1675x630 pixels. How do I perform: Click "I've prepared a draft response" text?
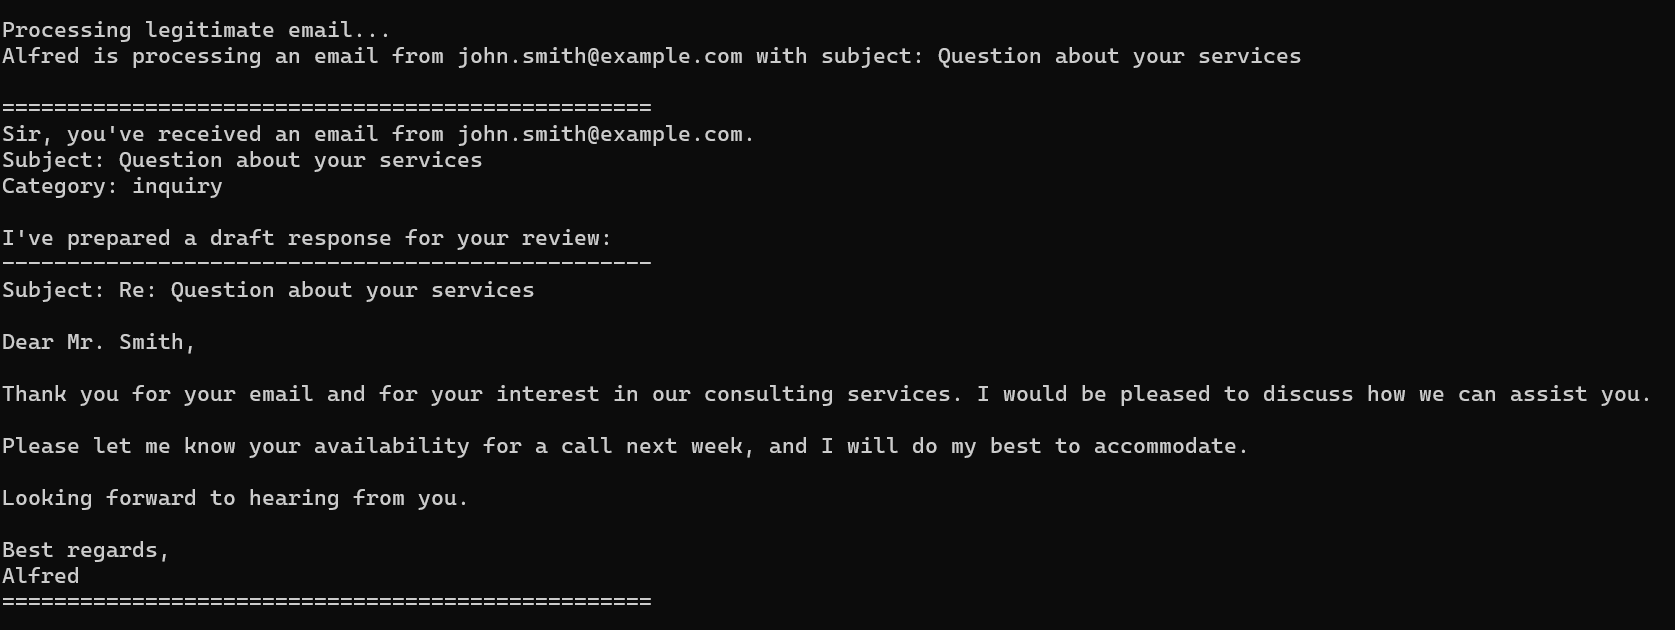306,238
